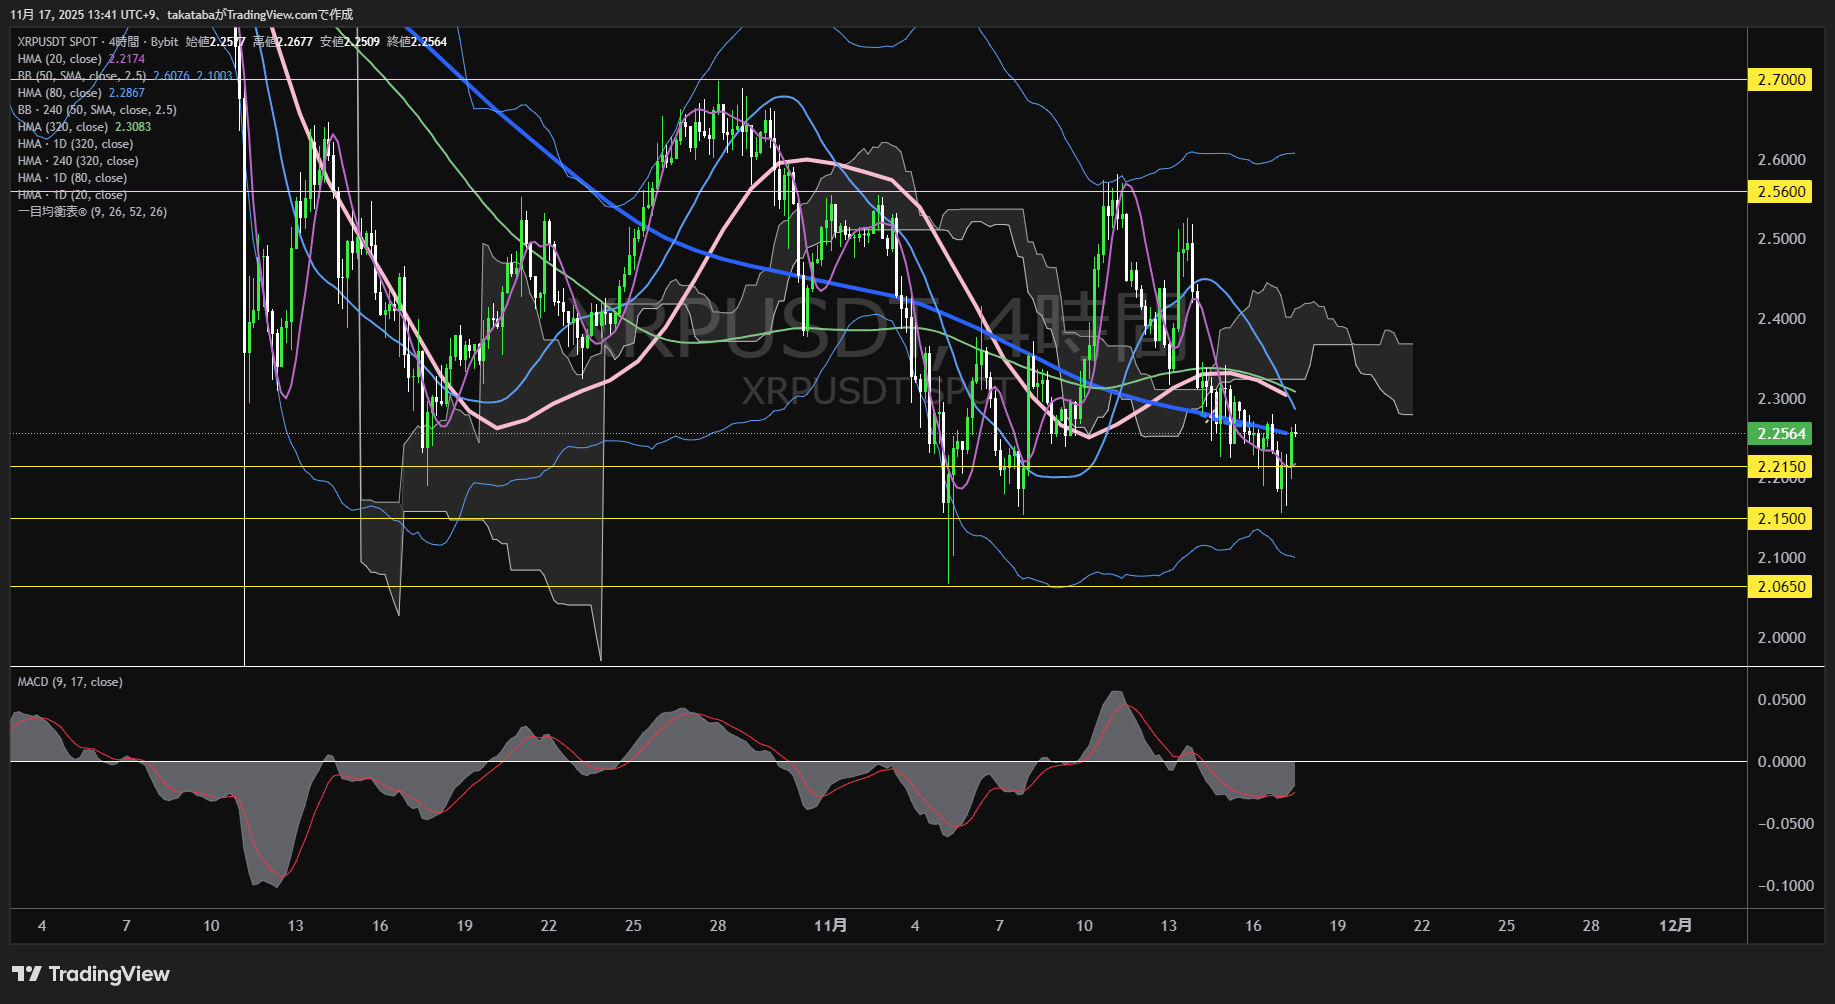The width and height of the screenshot is (1835, 1004).
Task: Click the 11月 marker on time axis
Action: (x=830, y=926)
